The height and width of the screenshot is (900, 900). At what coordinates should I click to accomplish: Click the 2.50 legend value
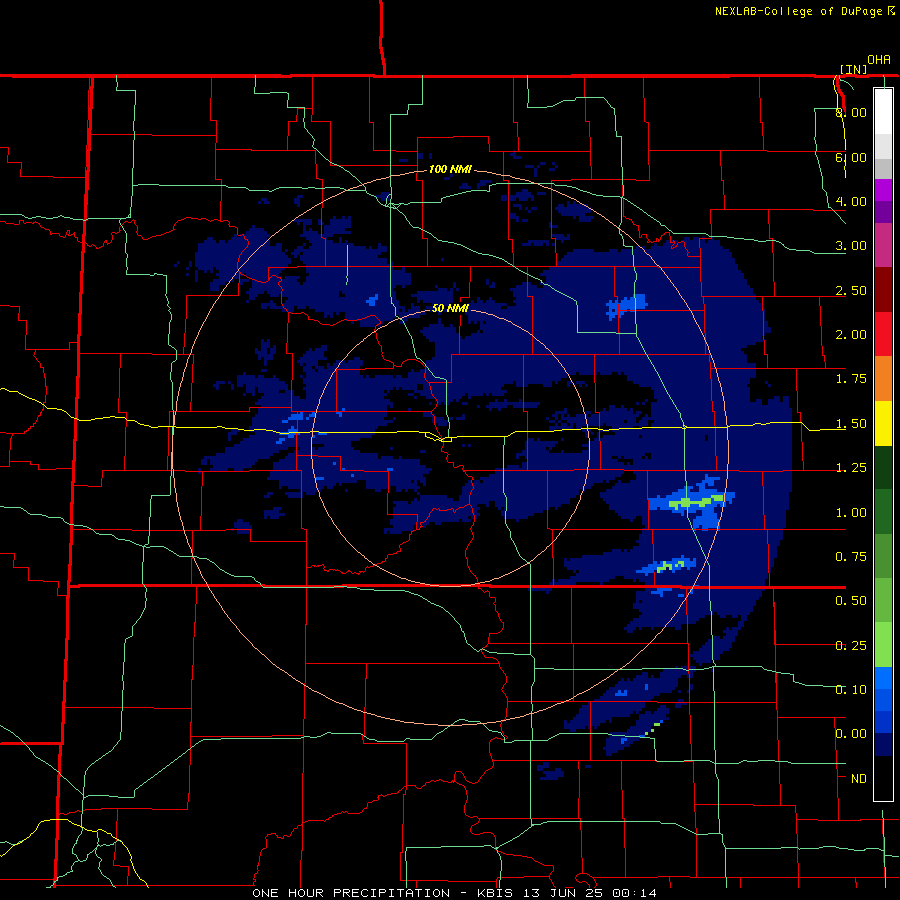click(x=851, y=290)
